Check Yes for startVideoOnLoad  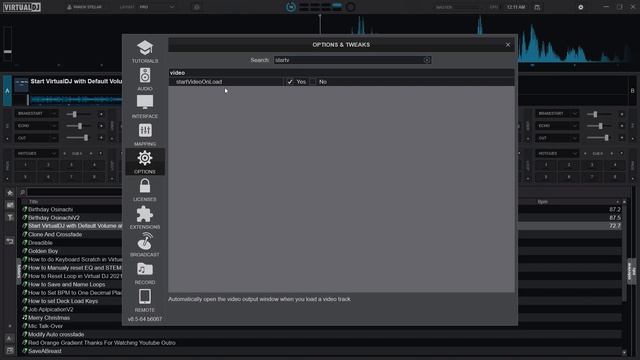point(290,82)
